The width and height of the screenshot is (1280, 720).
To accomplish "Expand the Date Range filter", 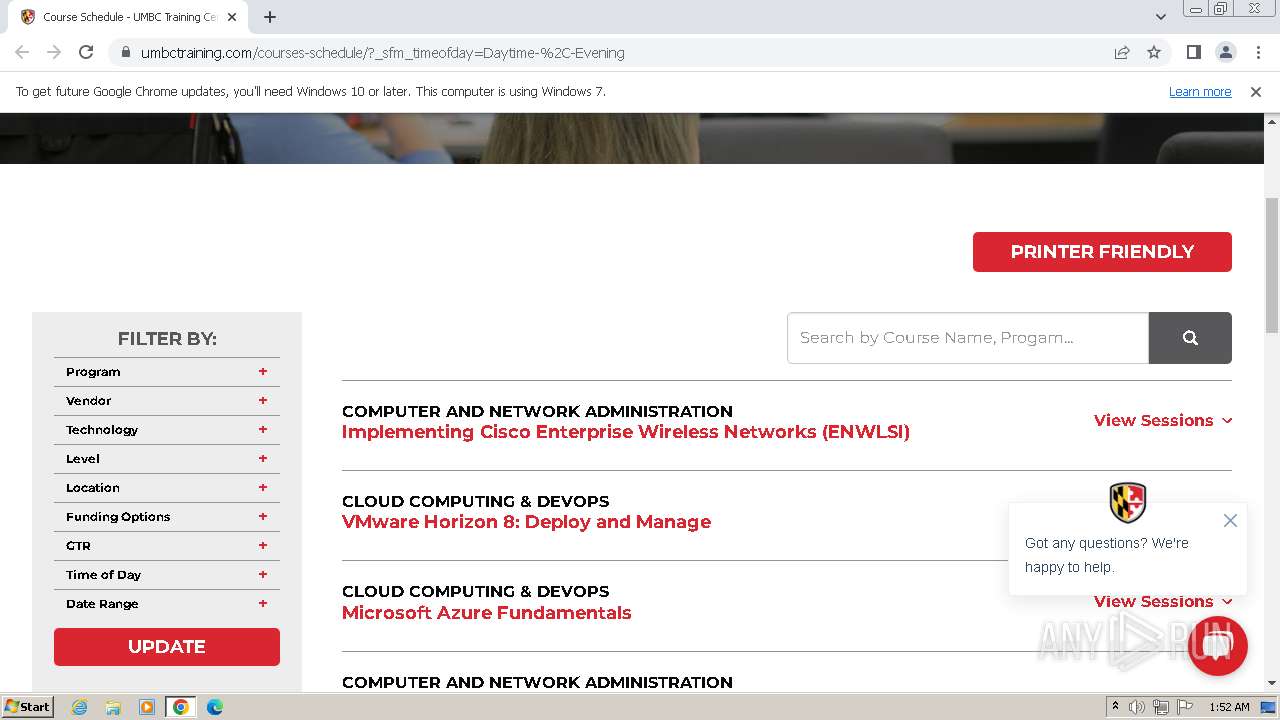I will pos(167,604).
